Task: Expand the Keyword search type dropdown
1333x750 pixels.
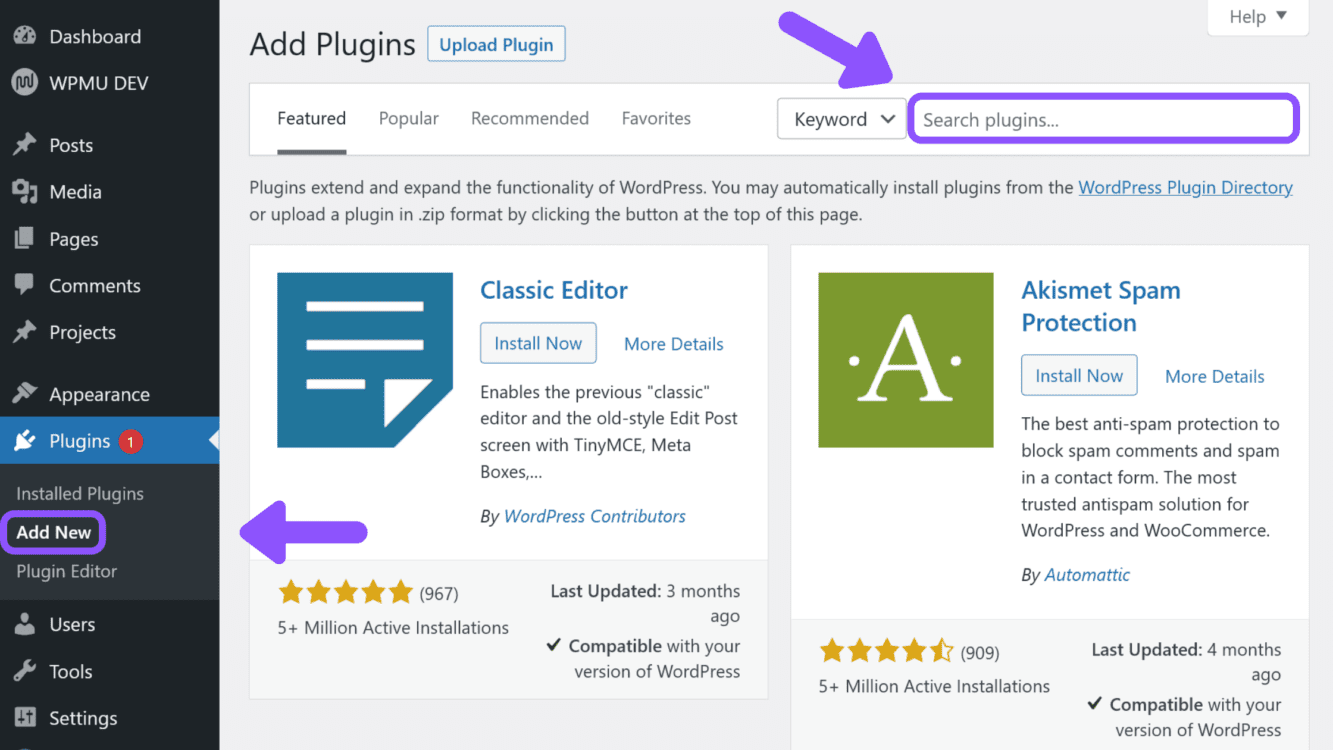Action: (x=842, y=119)
